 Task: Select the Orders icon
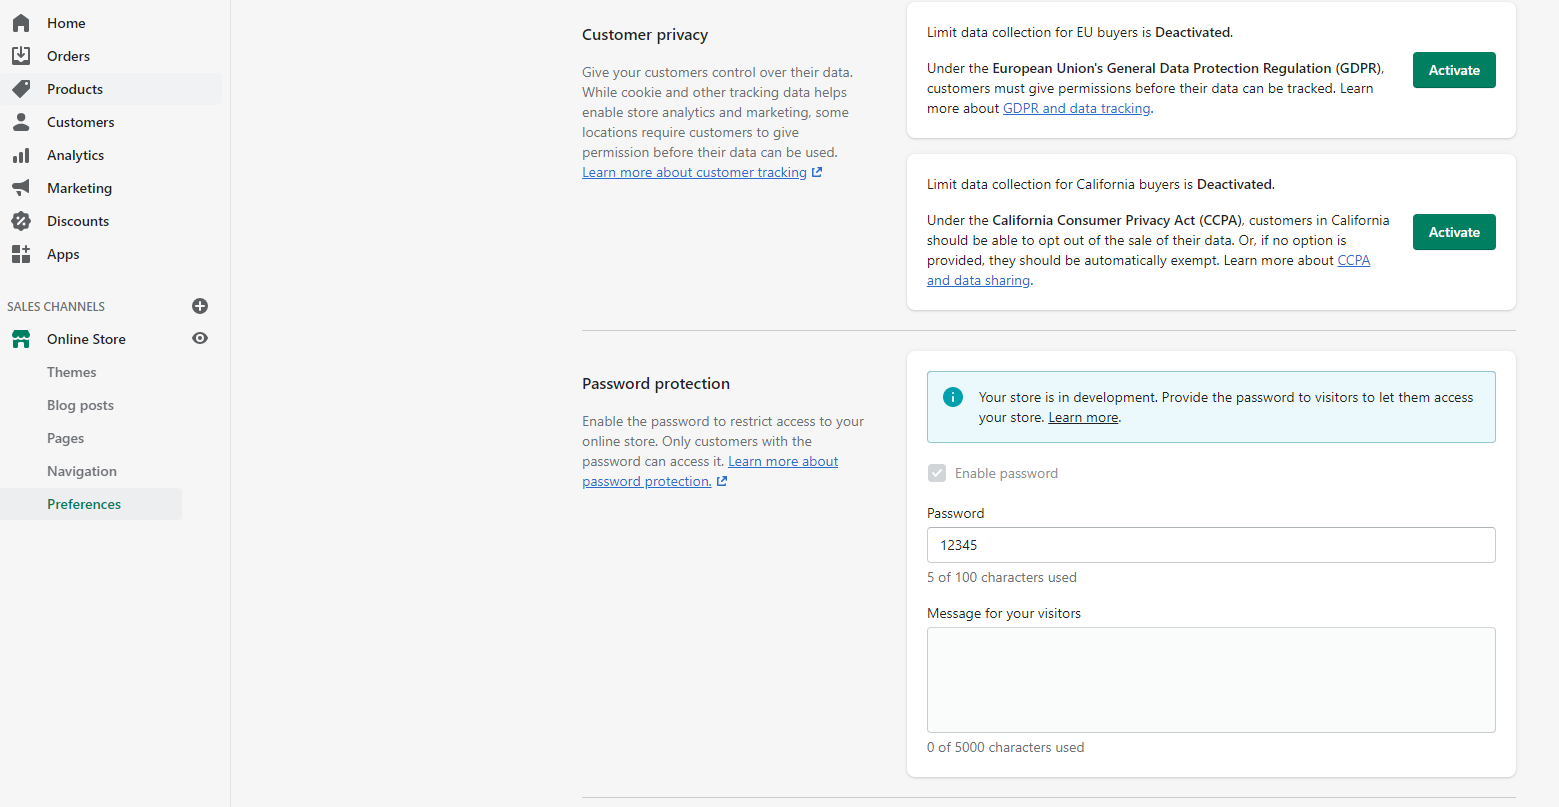coord(21,55)
